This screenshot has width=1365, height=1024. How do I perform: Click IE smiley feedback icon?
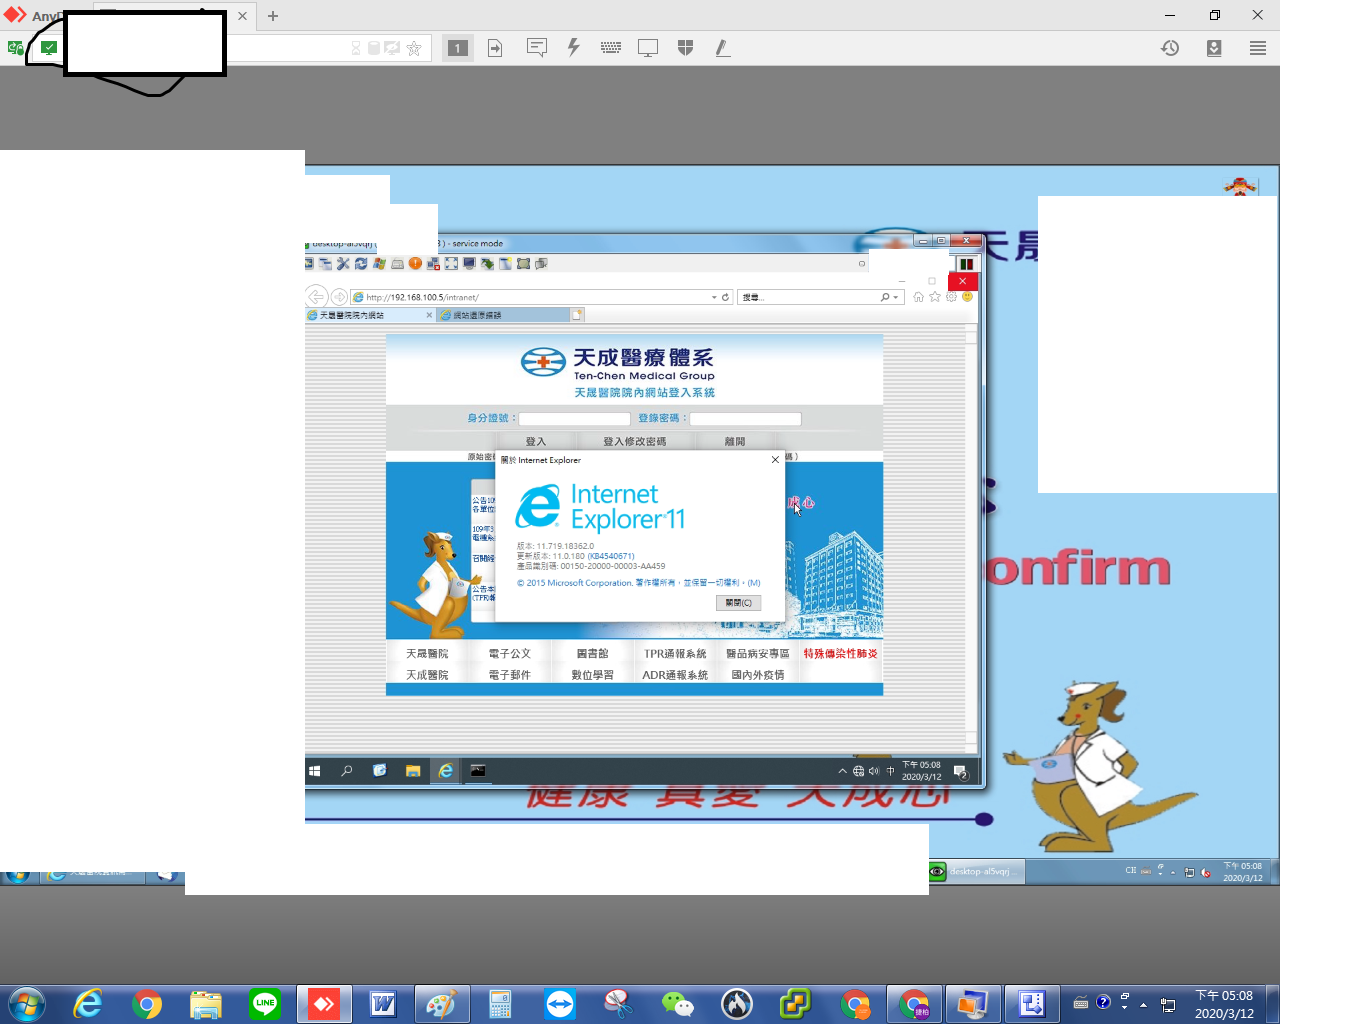967,297
